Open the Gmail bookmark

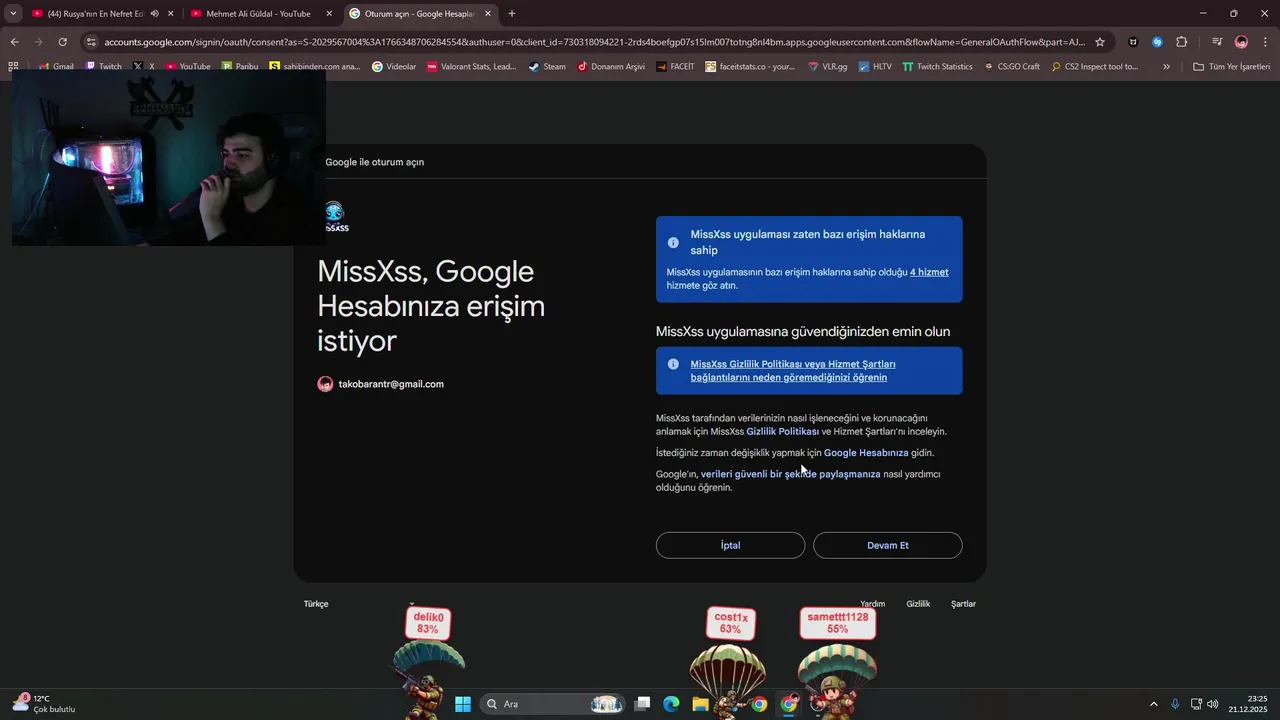pos(56,67)
